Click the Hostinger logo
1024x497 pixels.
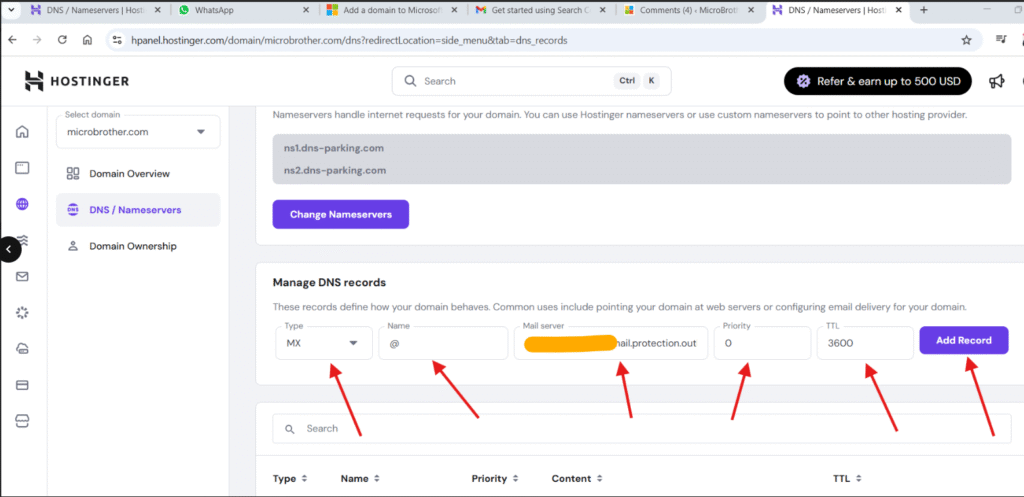(77, 81)
